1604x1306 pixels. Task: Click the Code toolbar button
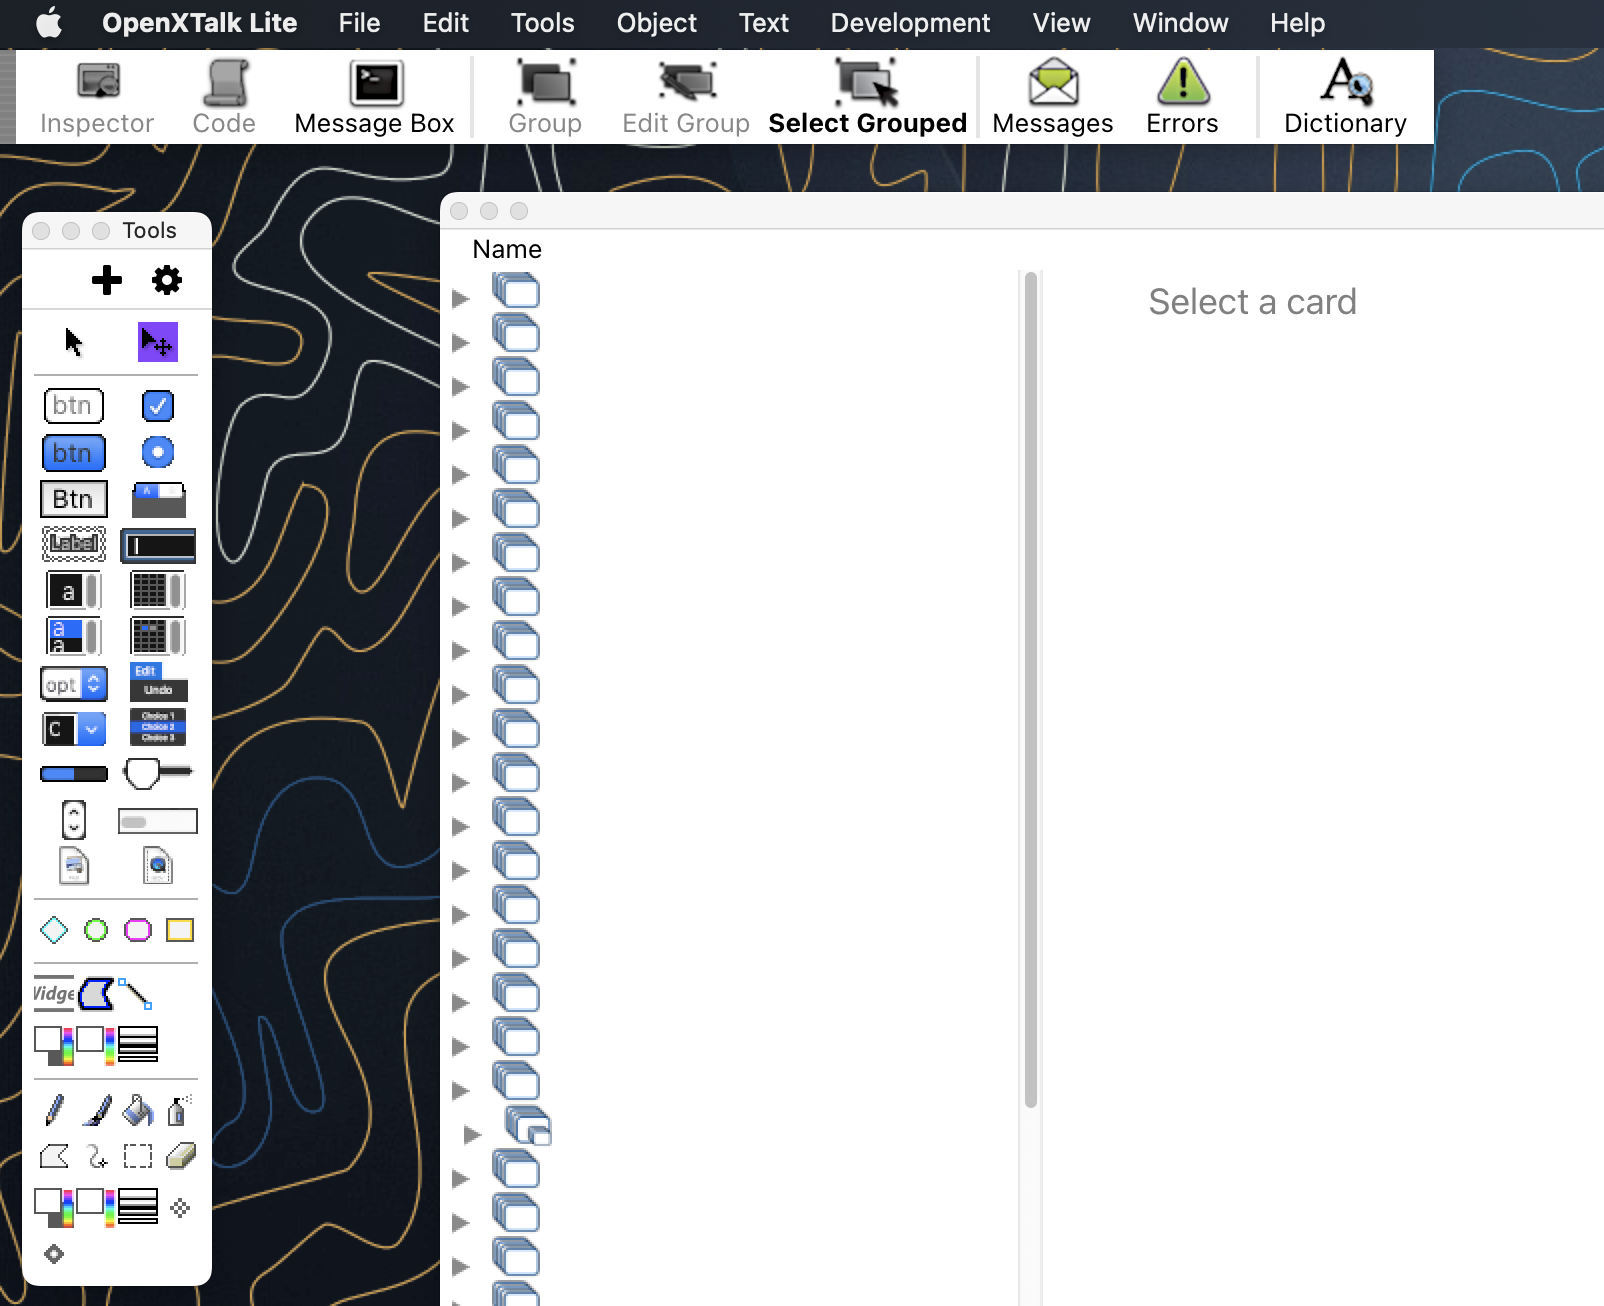pyautogui.click(x=224, y=97)
